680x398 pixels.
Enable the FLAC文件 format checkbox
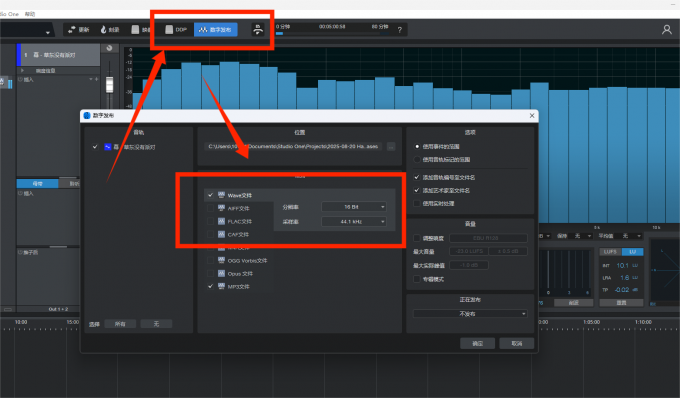point(210,221)
